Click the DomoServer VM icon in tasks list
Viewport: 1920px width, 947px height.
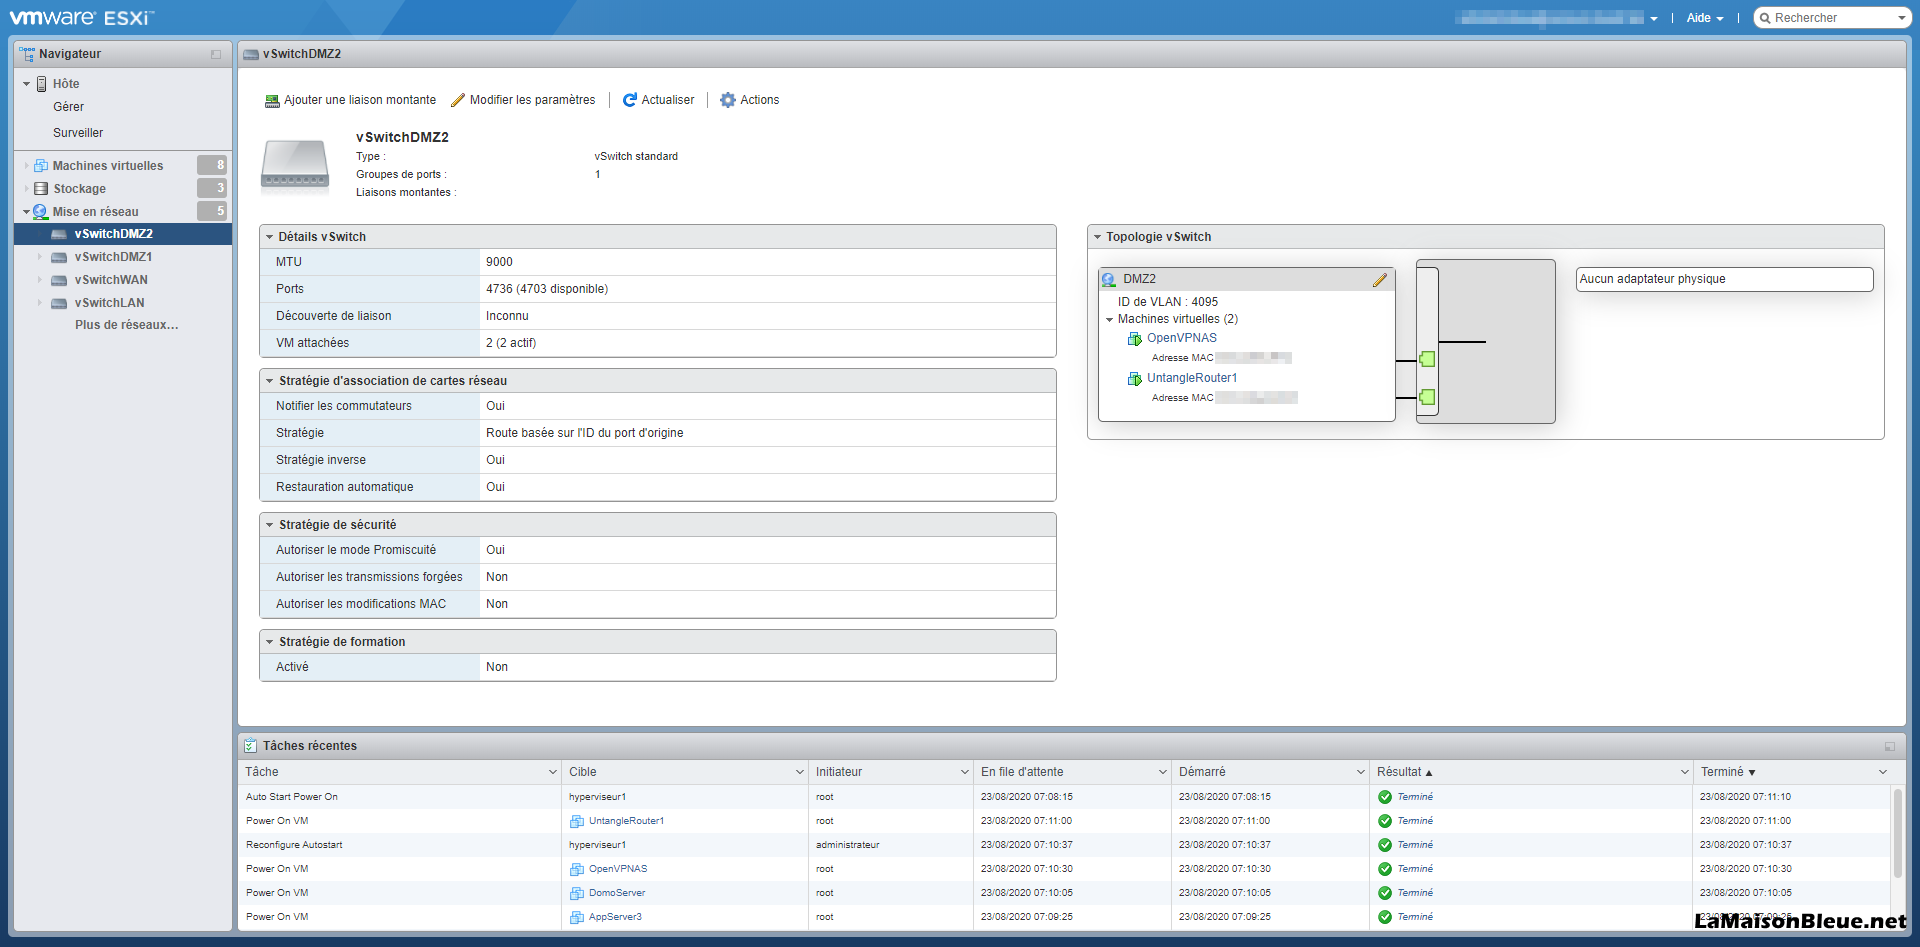click(x=577, y=894)
